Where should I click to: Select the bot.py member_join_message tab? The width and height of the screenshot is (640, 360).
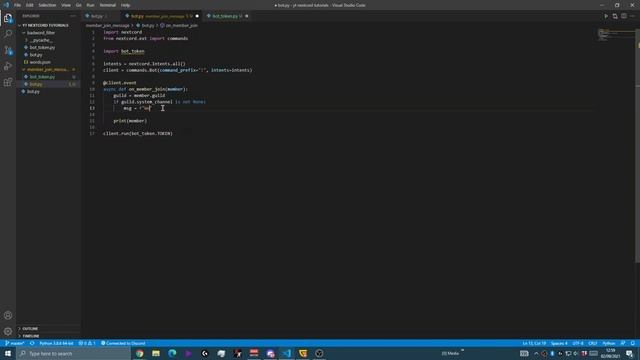point(162,16)
